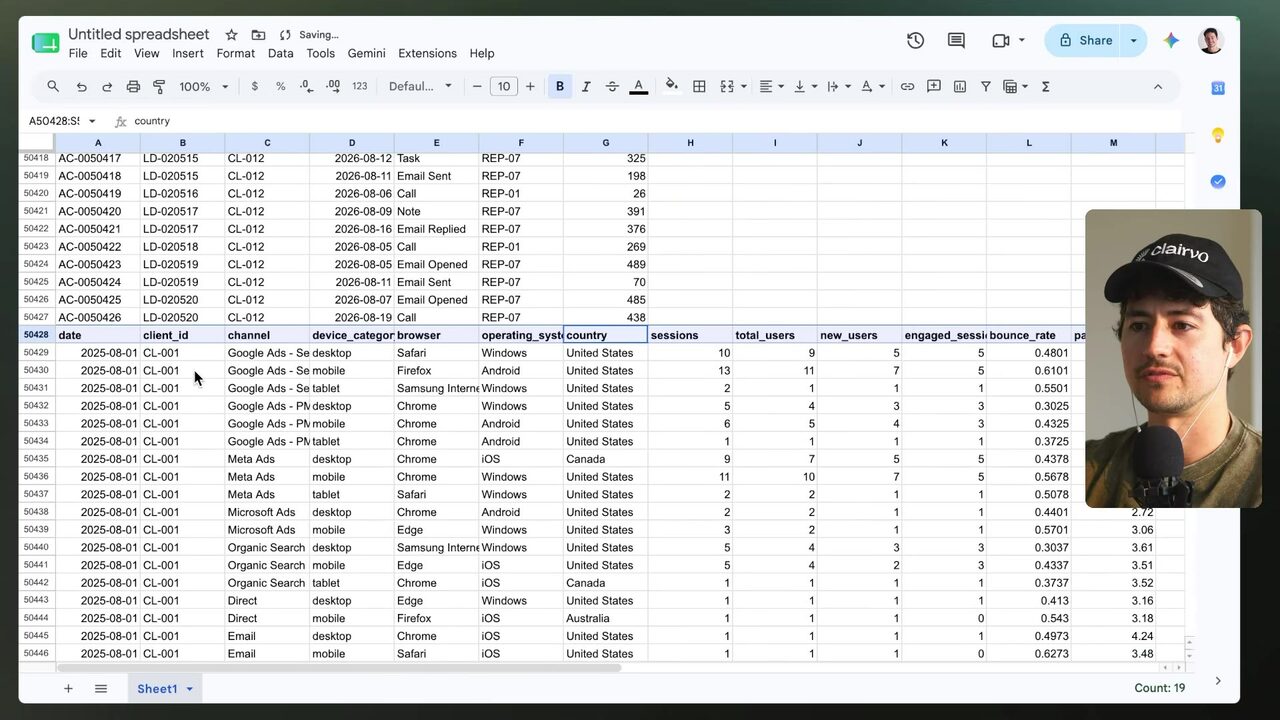Choose a text color

pyautogui.click(x=638, y=87)
